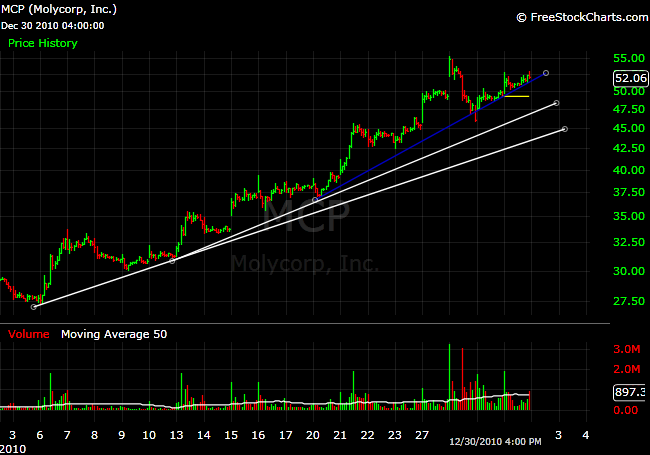Click the current price tag 52.06
This screenshot has height=455, width=650.
point(630,78)
